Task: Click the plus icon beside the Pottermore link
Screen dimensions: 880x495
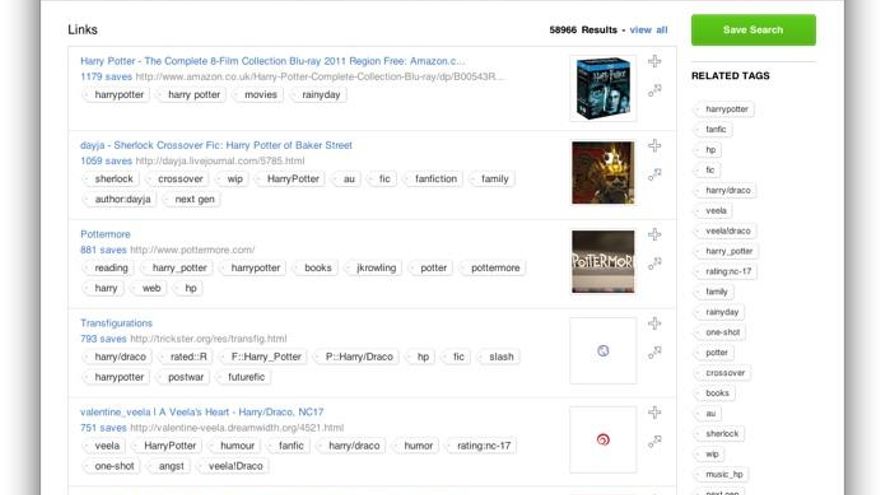Action: pos(654,235)
